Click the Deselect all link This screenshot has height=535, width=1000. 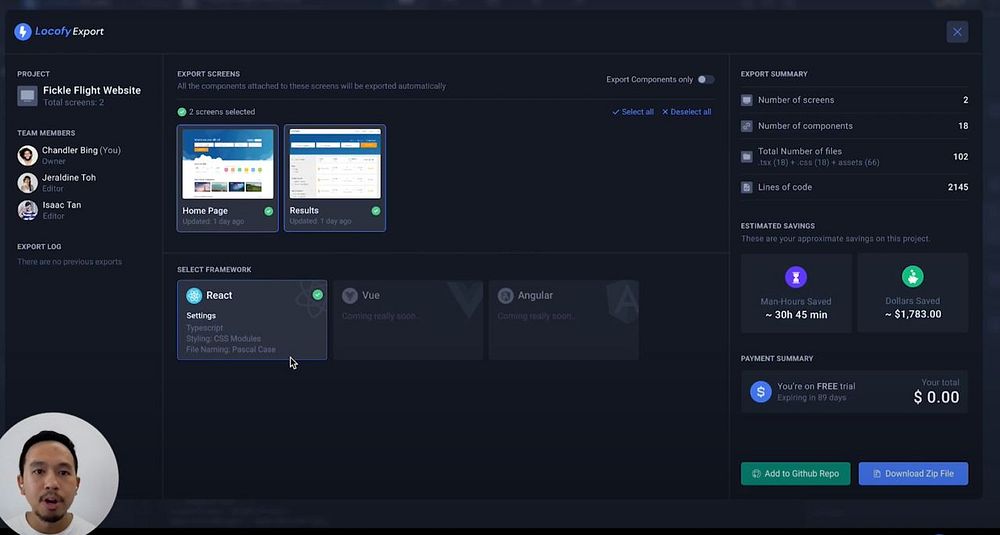tap(686, 112)
